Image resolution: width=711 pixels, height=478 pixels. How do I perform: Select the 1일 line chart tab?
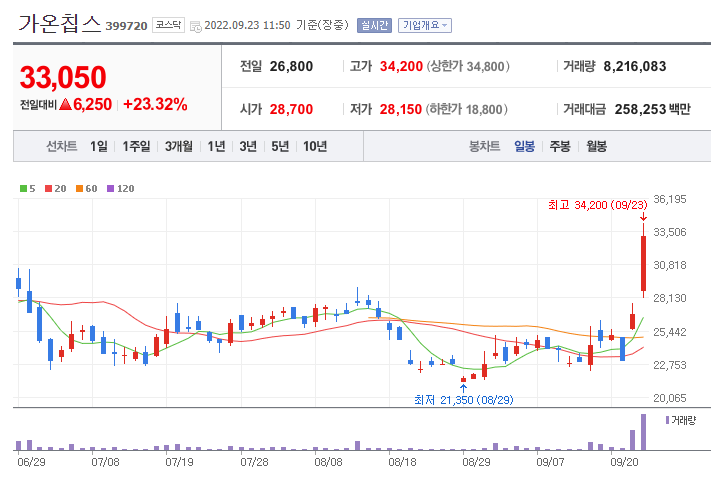click(98, 146)
